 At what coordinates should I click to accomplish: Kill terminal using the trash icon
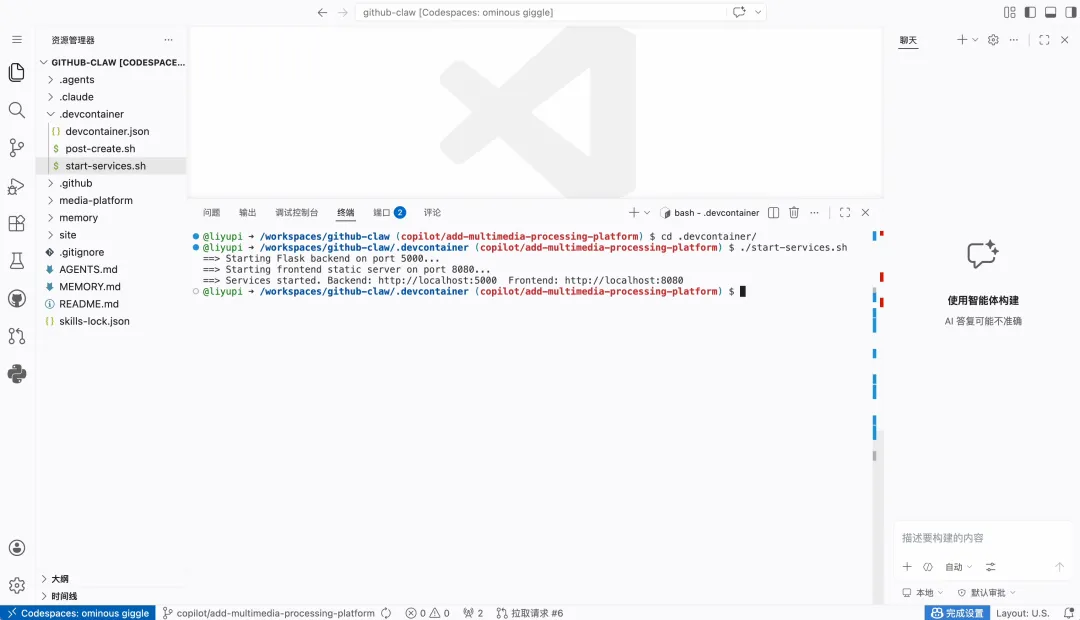click(x=794, y=213)
